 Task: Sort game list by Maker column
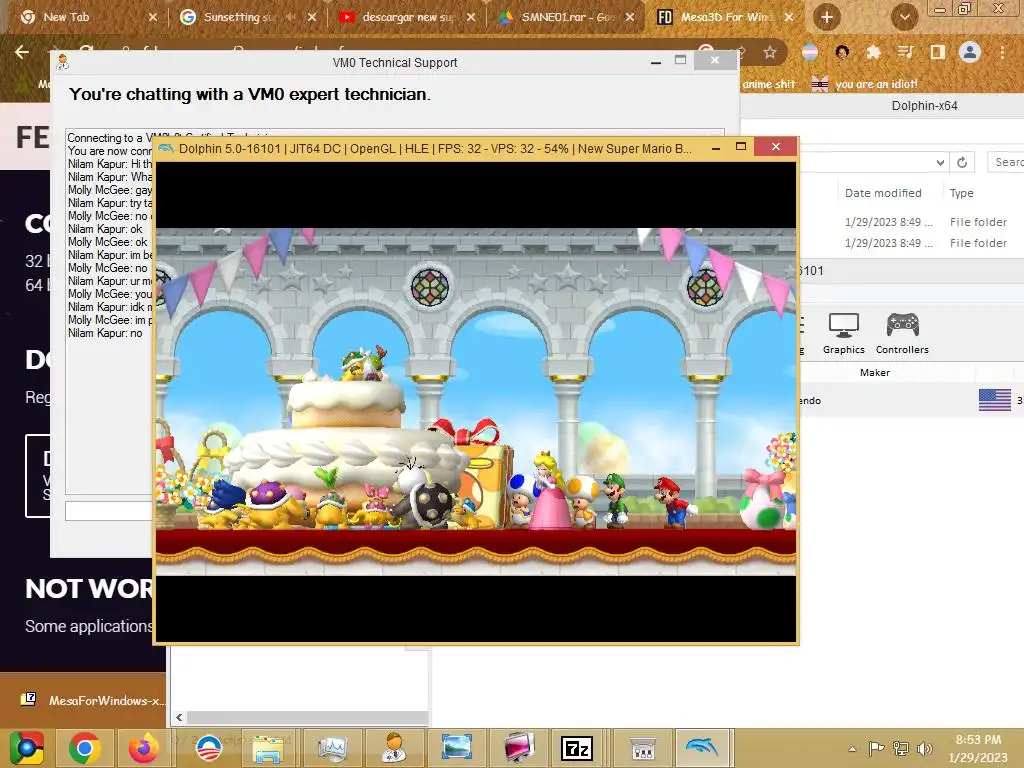pyautogui.click(x=874, y=372)
